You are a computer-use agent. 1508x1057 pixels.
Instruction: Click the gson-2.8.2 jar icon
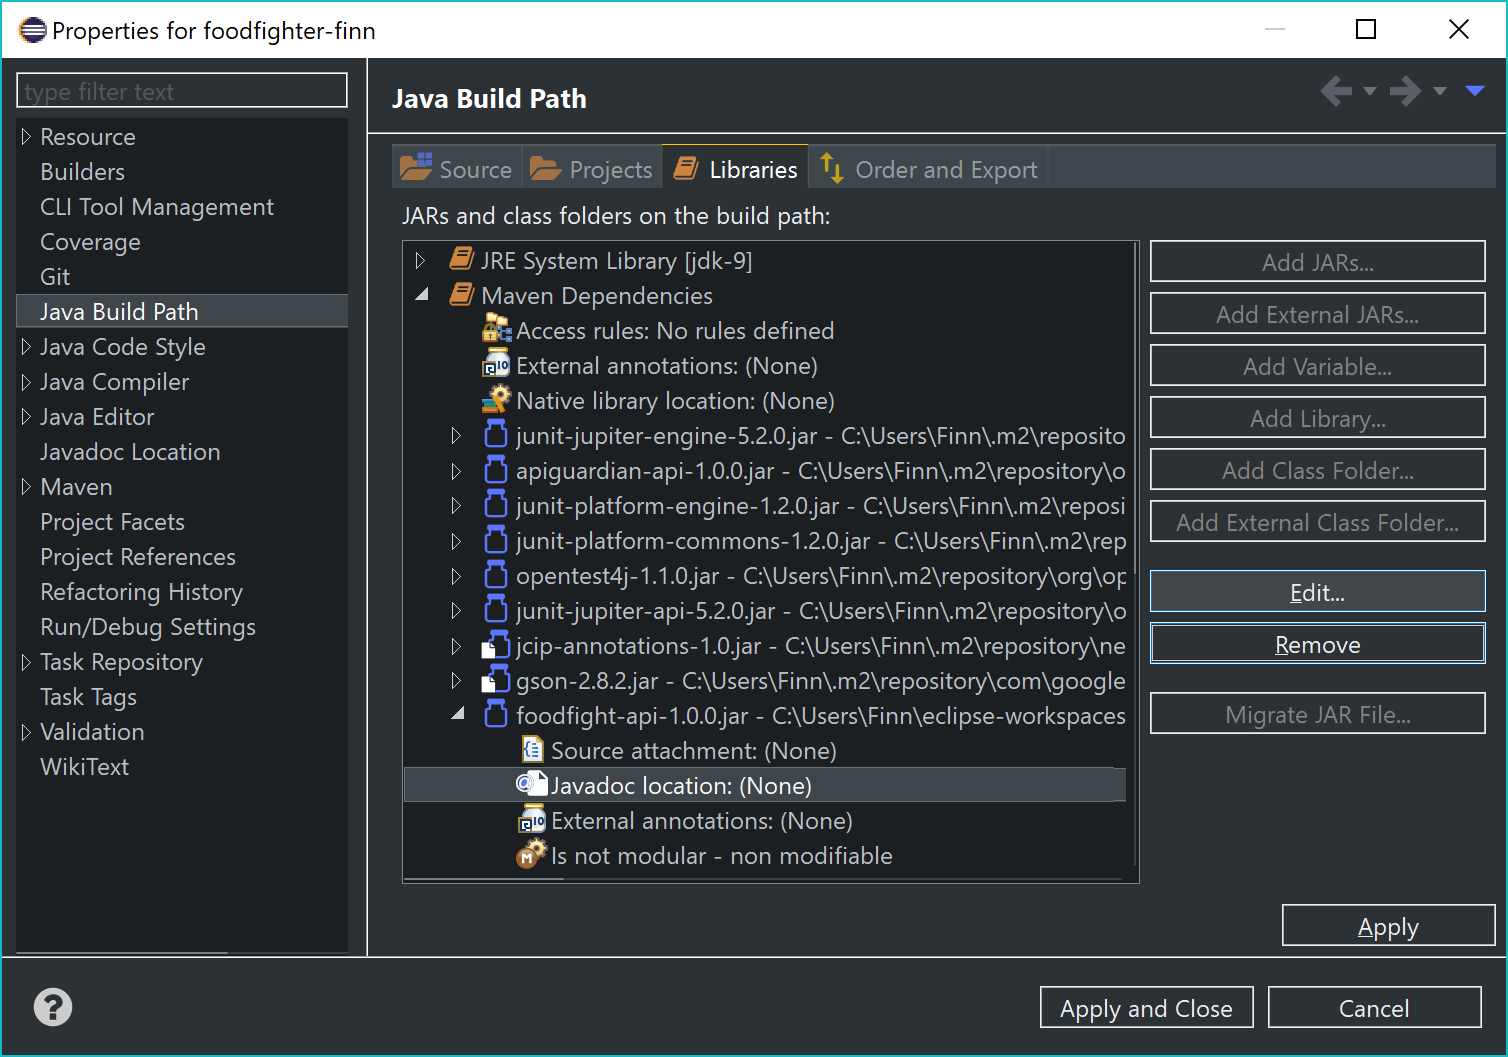(x=496, y=680)
